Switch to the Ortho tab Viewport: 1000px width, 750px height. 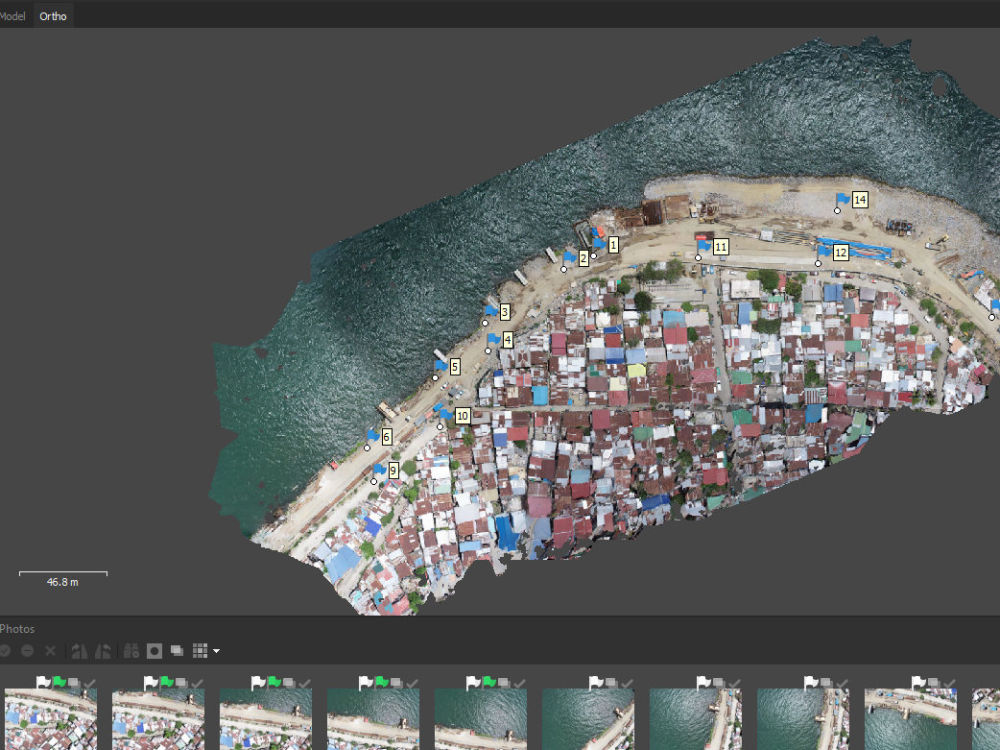coord(52,15)
